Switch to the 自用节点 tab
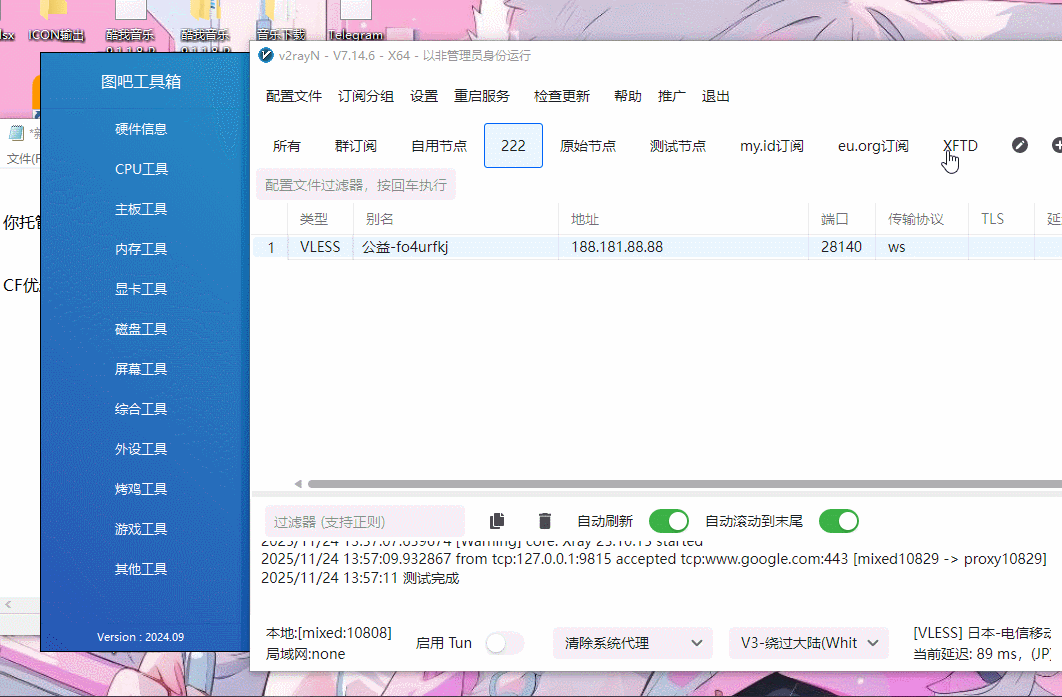The image size is (1062, 697). (x=439, y=146)
